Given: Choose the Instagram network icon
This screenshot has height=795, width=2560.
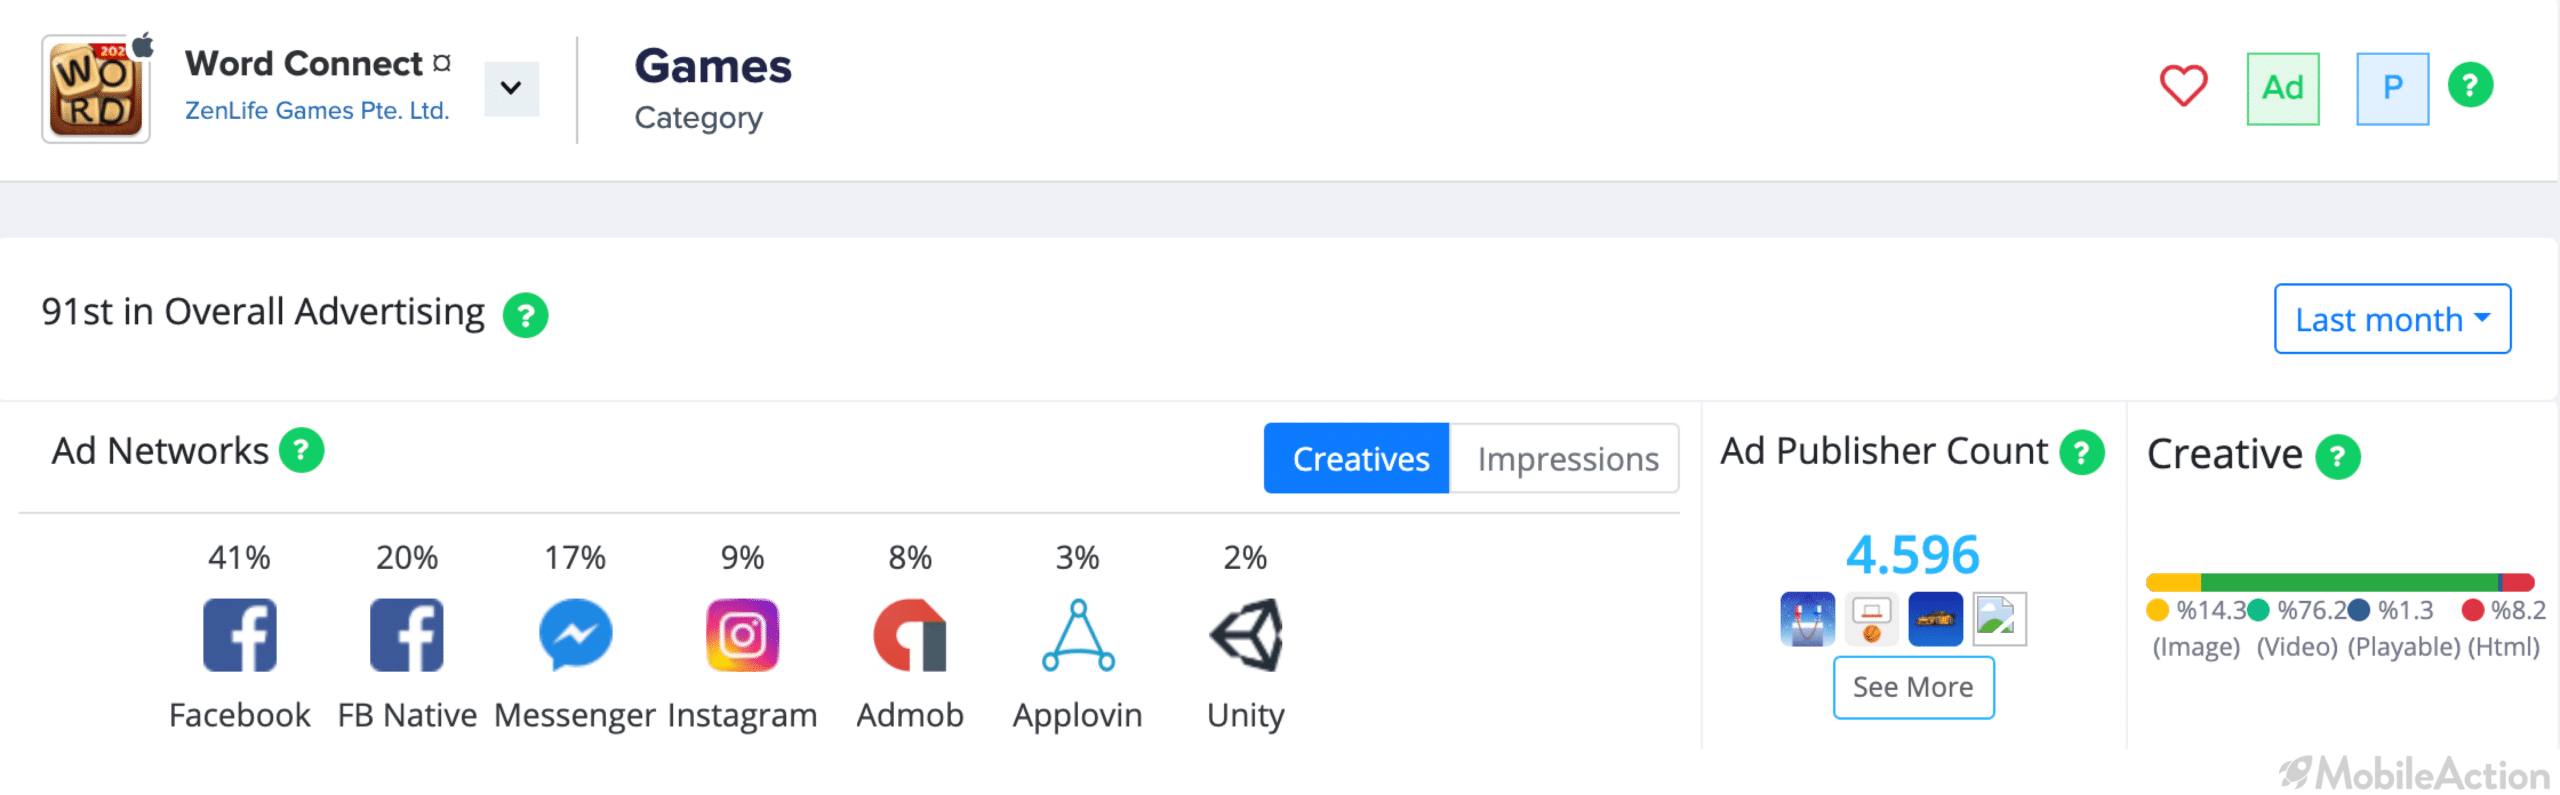Looking at the screenshot, I should pyautogui.click(x=742, y=635).
